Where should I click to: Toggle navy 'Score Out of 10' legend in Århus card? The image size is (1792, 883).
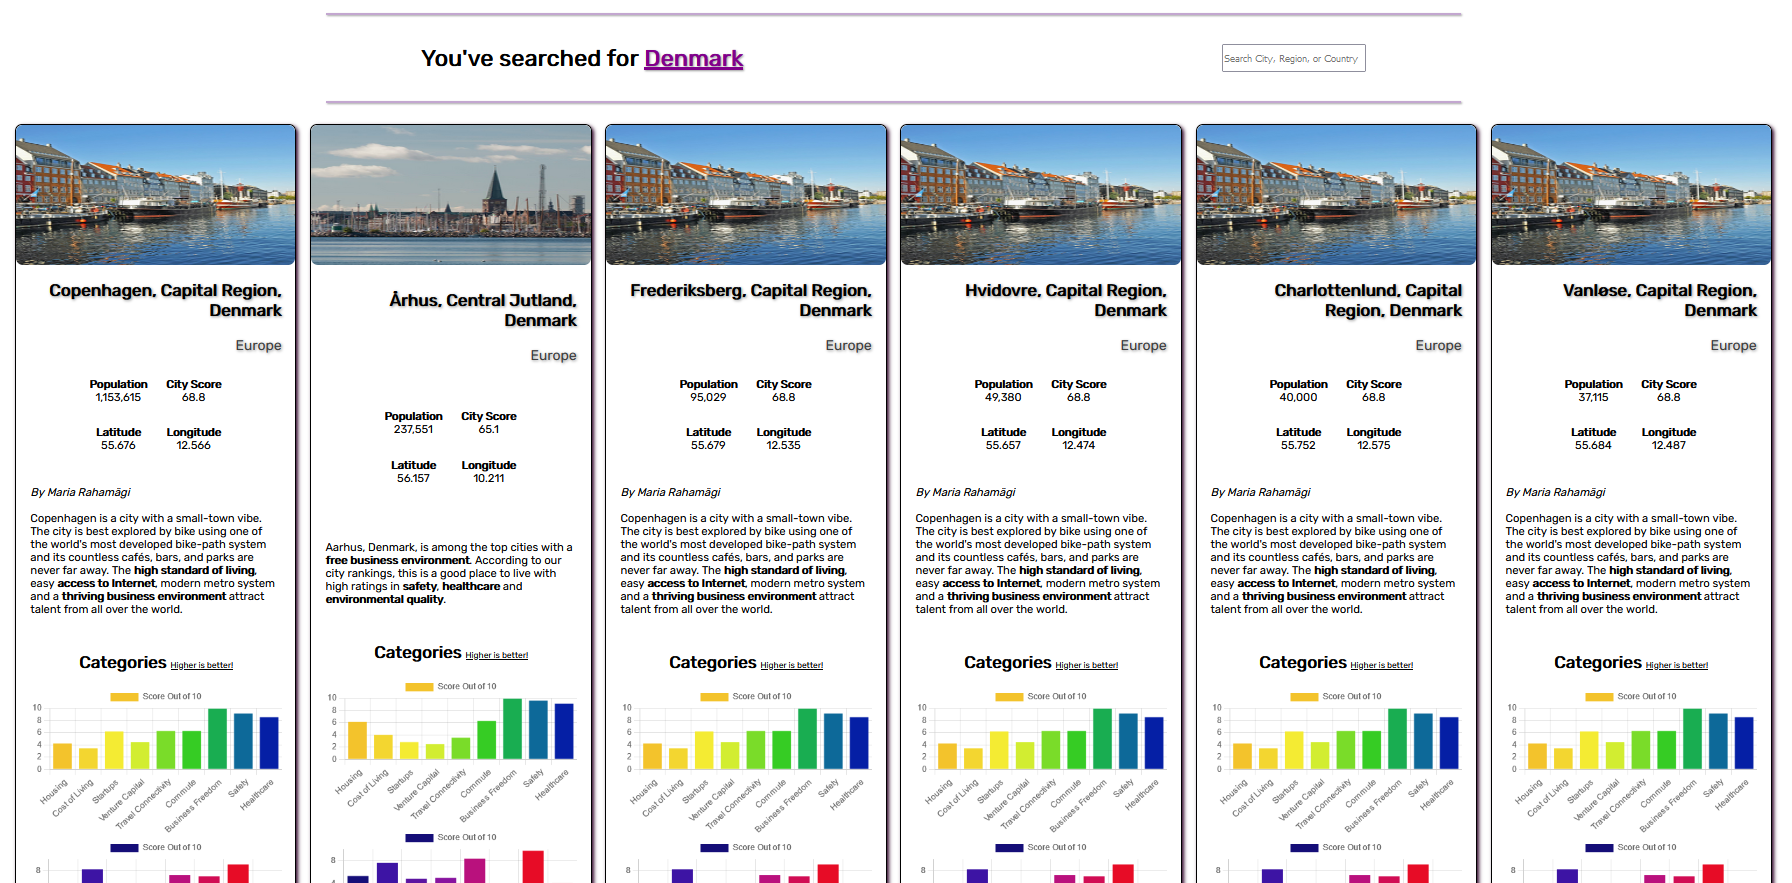(451, 837)
